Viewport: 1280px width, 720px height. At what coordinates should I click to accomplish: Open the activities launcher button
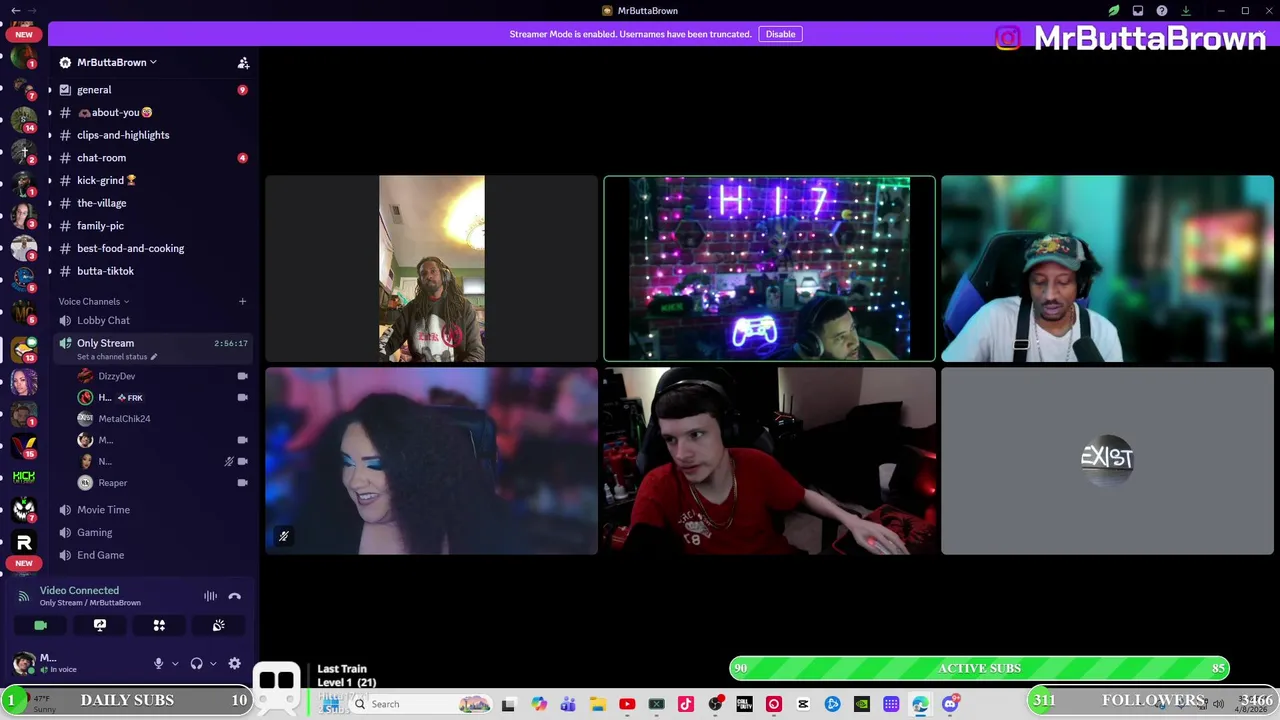159,625
